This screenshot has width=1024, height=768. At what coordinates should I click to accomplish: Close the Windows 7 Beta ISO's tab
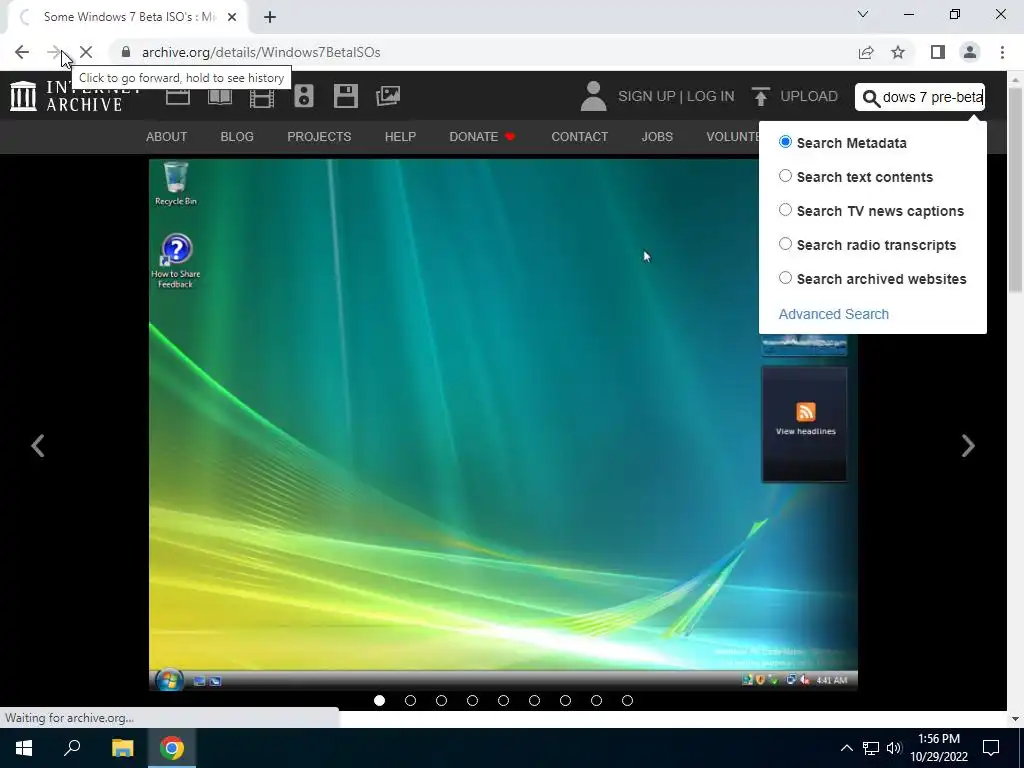click(232, 17)
